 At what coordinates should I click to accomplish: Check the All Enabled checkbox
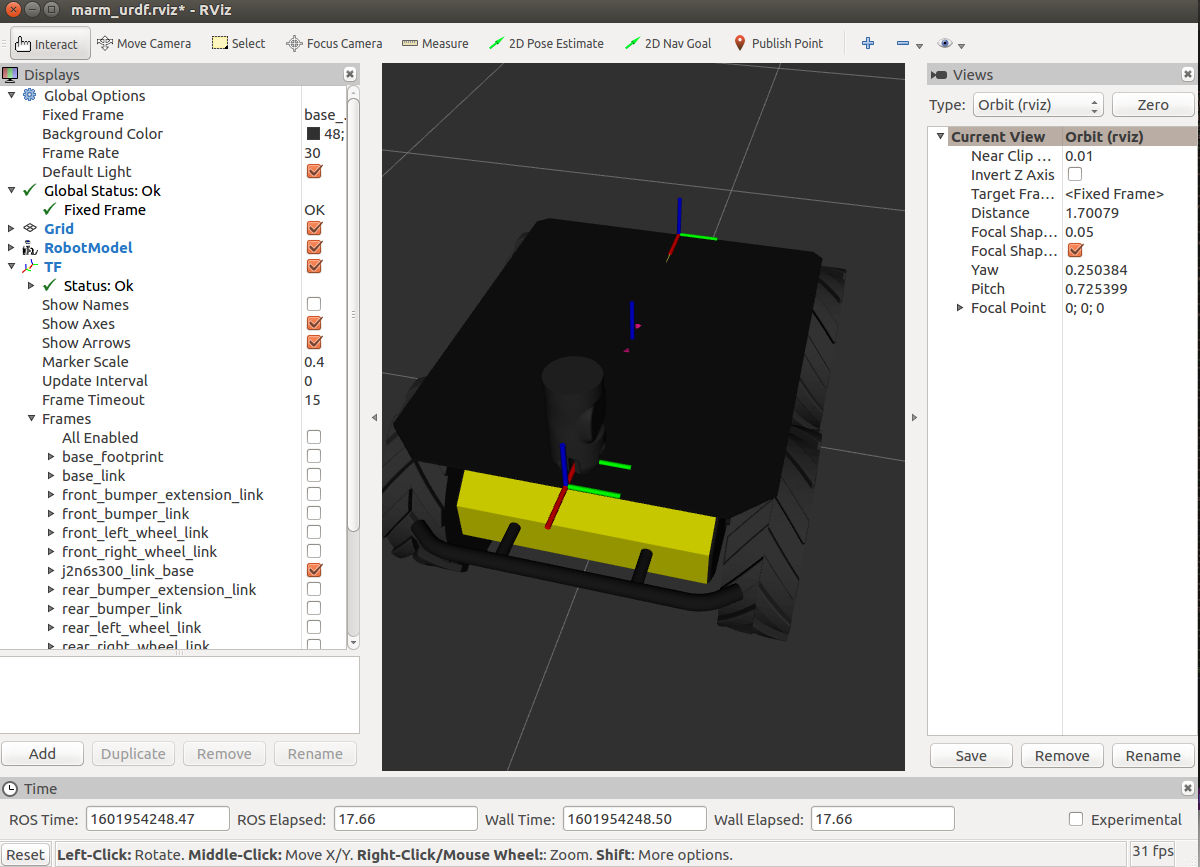click(x=314, y=437)
